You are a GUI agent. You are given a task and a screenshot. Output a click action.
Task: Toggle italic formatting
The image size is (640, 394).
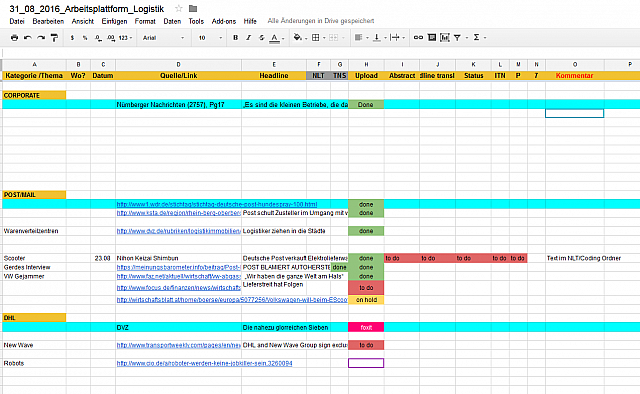coord(248,38)
